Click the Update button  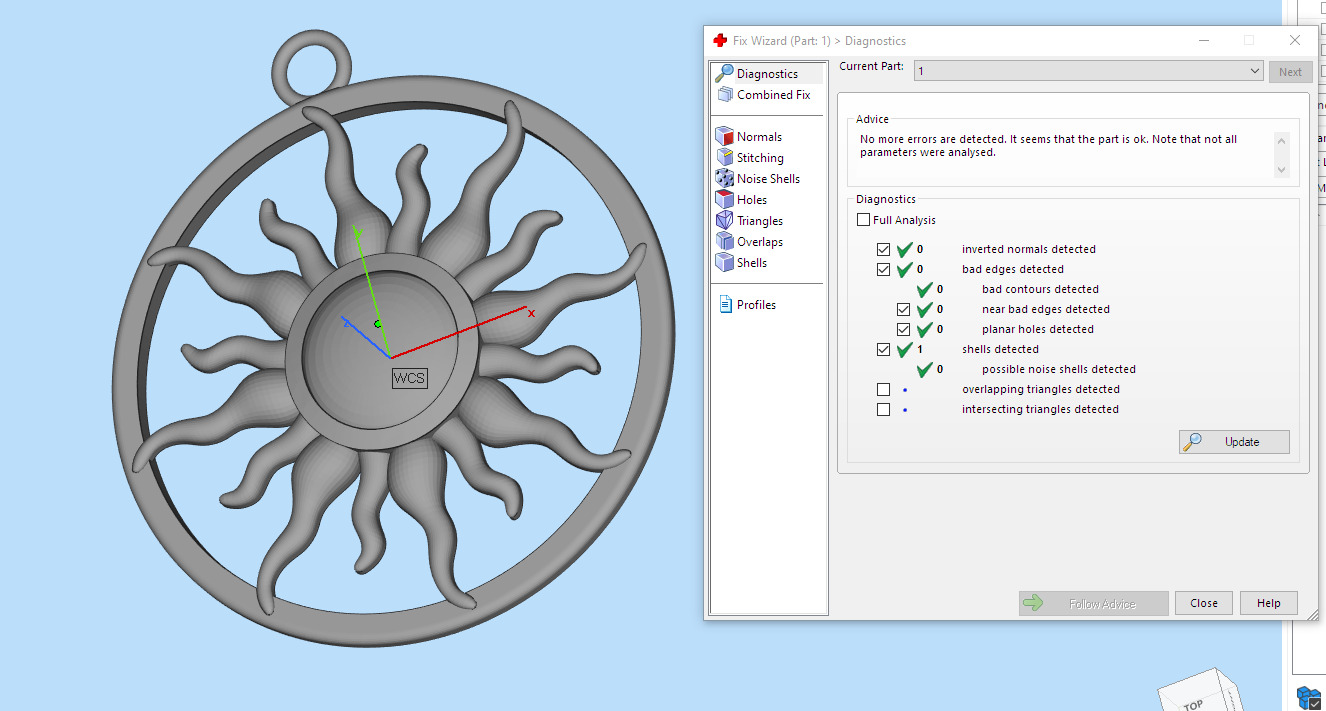click(x=1234, y=442)
